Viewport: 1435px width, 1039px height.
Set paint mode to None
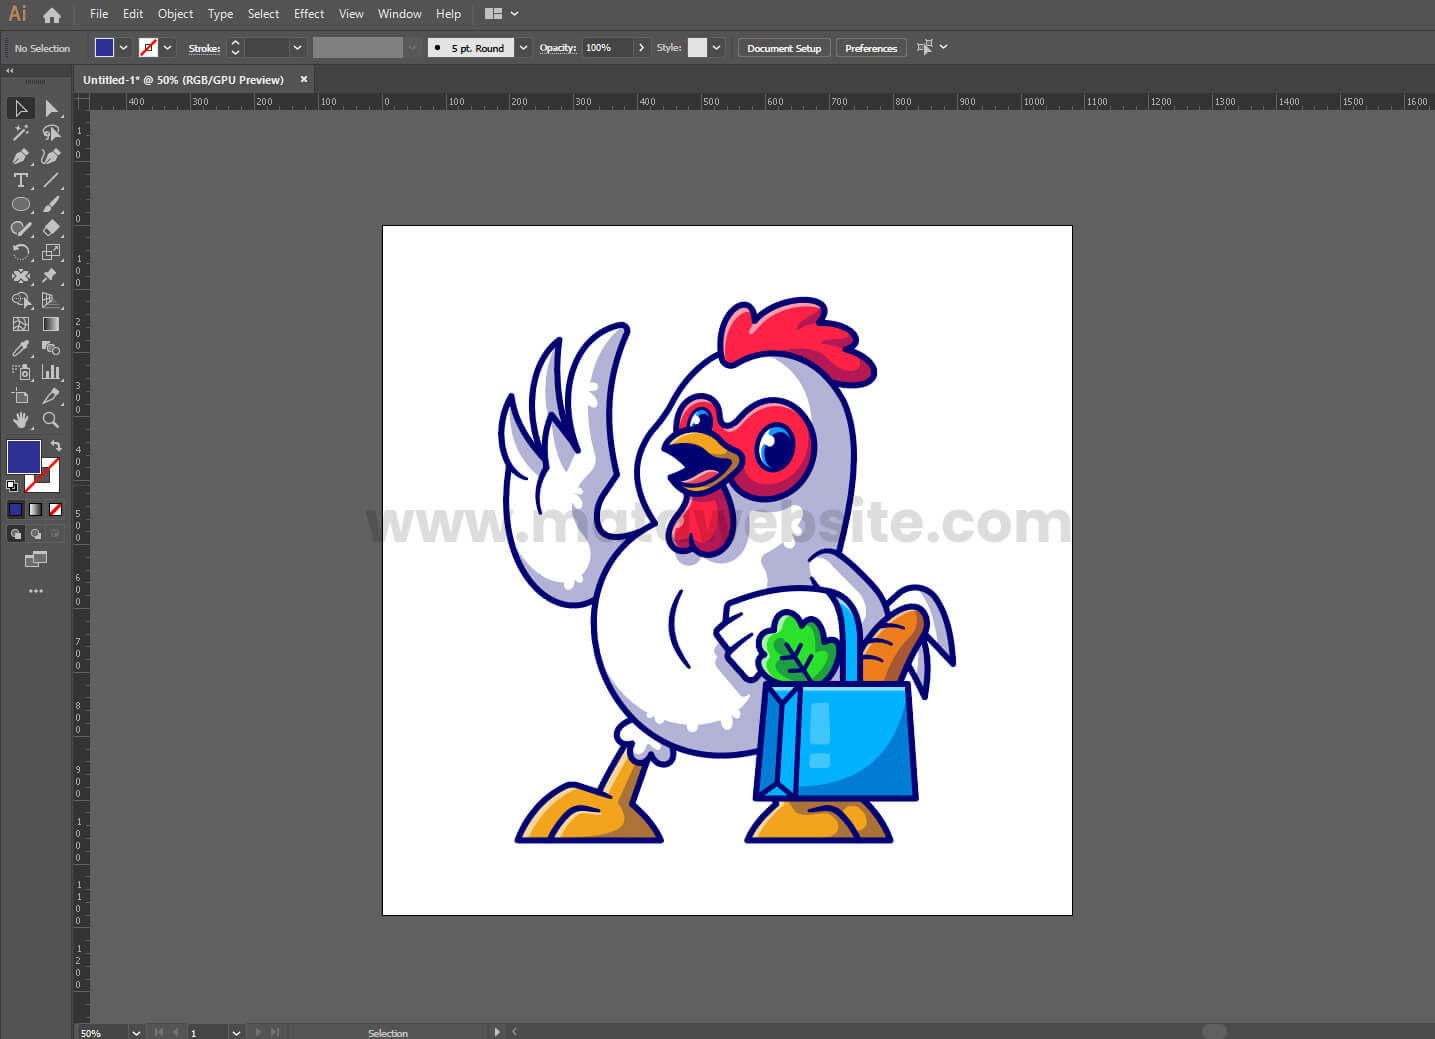pyautogui.click(x=56, y=509)
